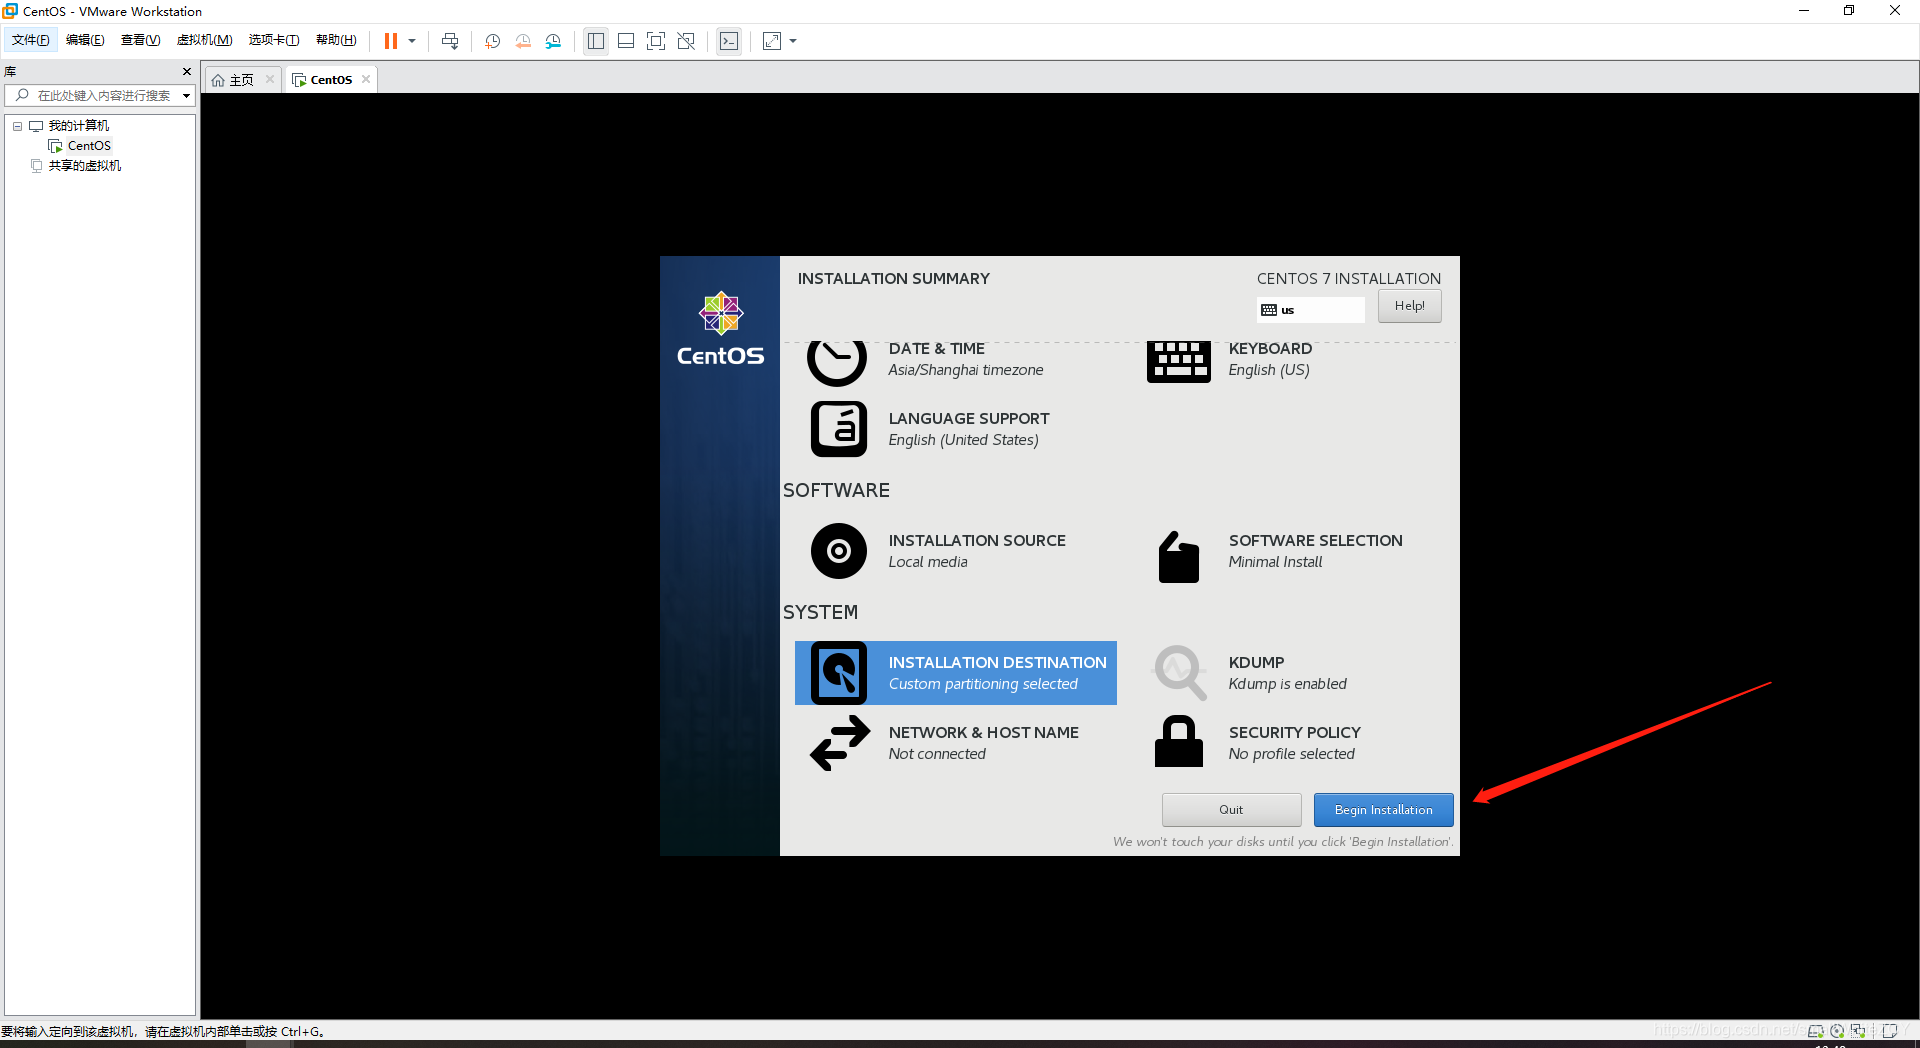Close the 主页 tab
The height and width of the screenshot is (1048, 1920).
270,80
